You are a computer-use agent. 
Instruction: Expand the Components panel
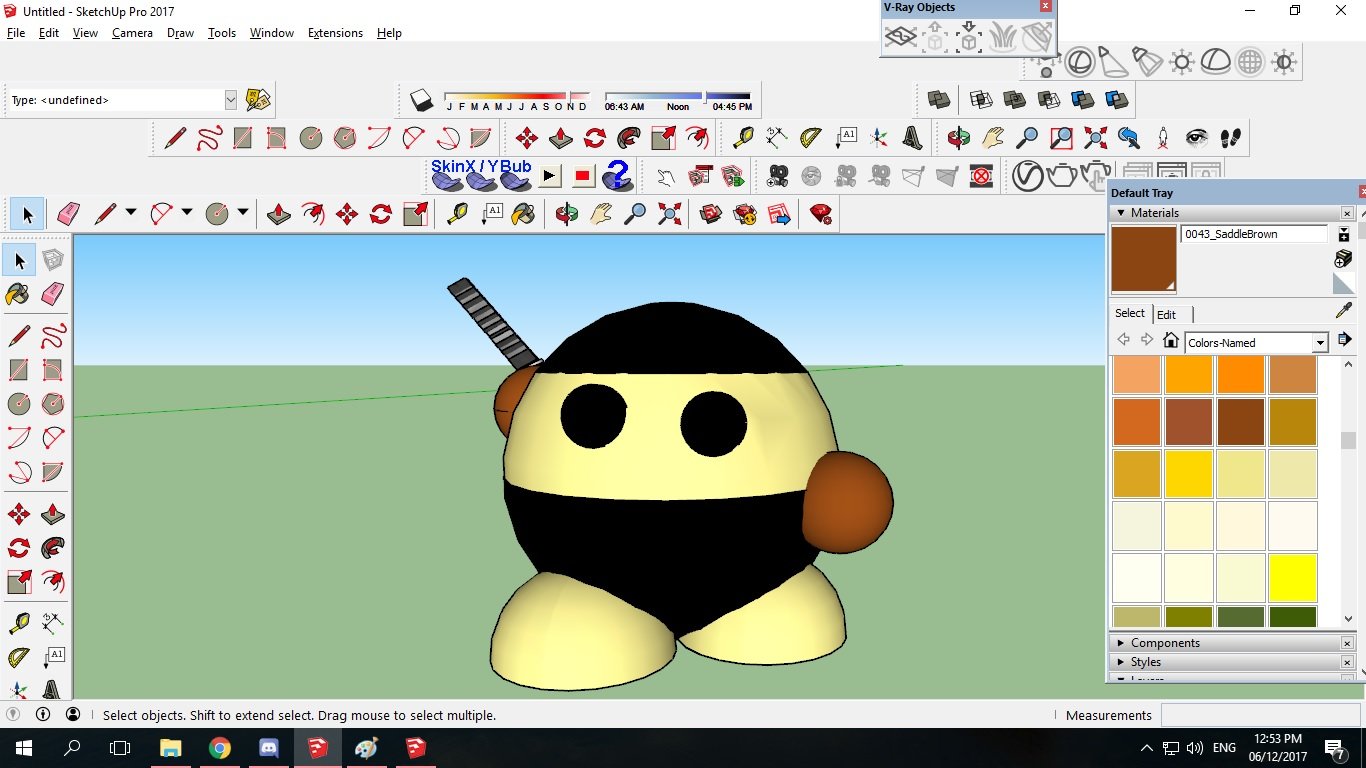click(1165, 643)
